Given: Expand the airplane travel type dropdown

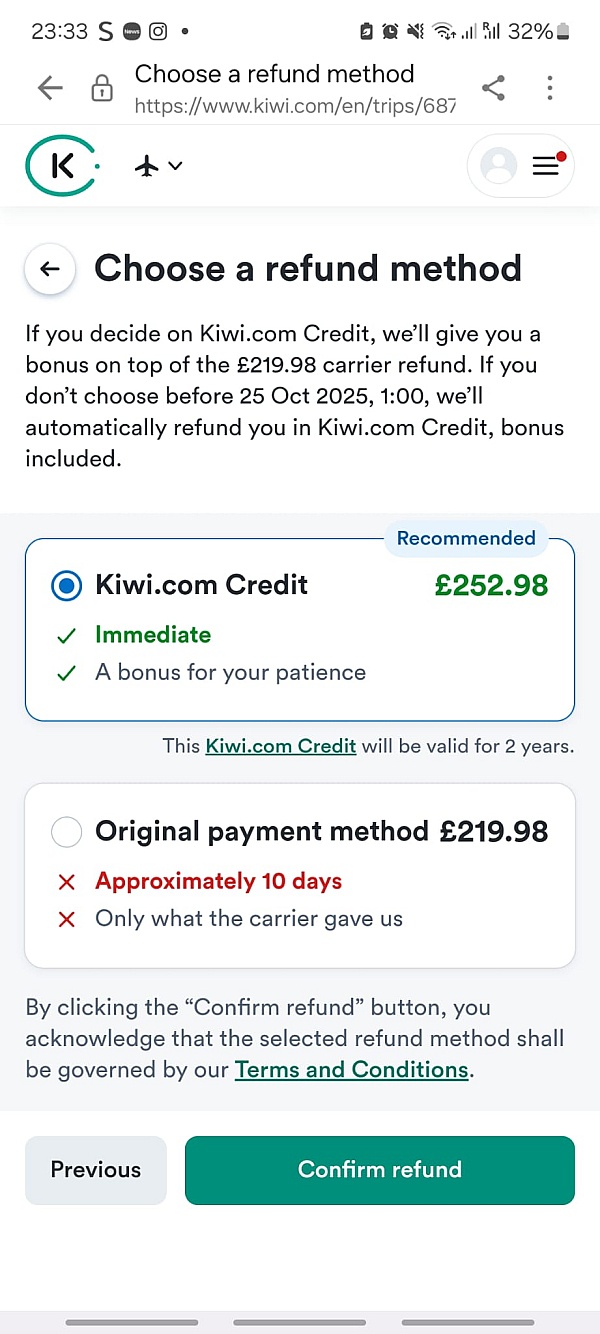Looking at the screenshot, I should (159, 166).
